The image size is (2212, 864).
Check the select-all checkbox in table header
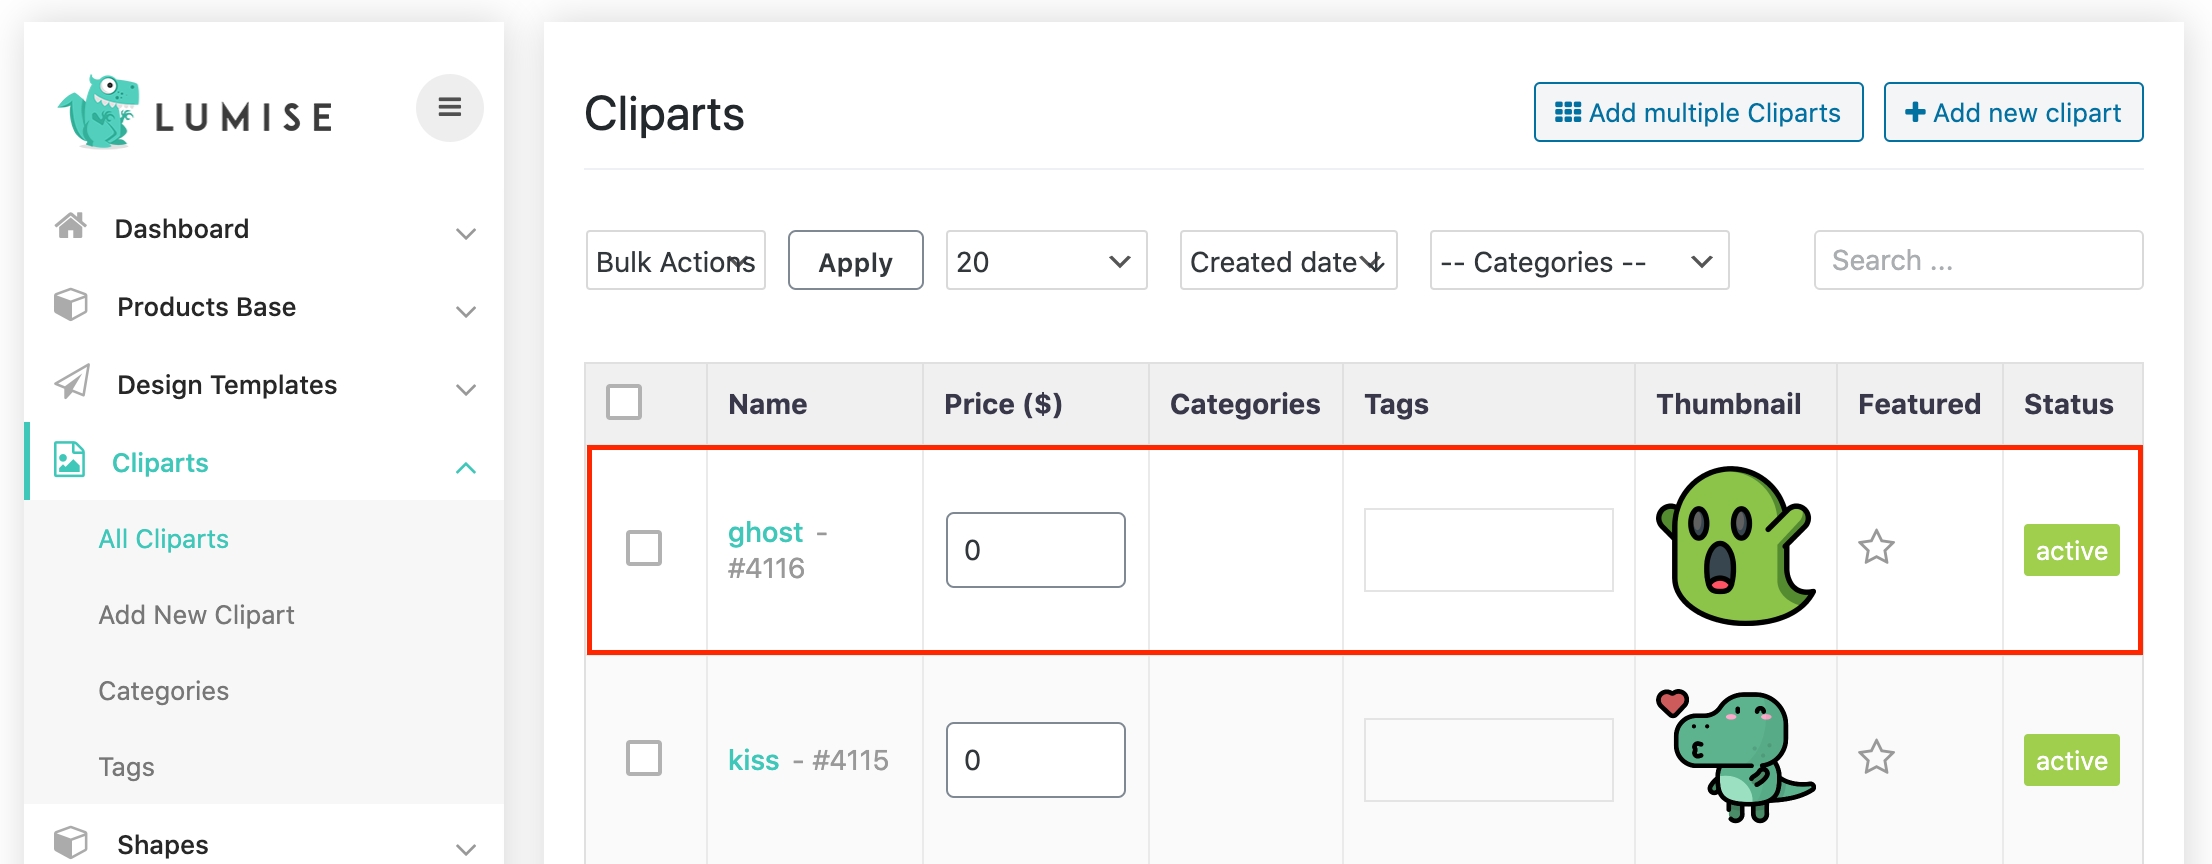624,403
